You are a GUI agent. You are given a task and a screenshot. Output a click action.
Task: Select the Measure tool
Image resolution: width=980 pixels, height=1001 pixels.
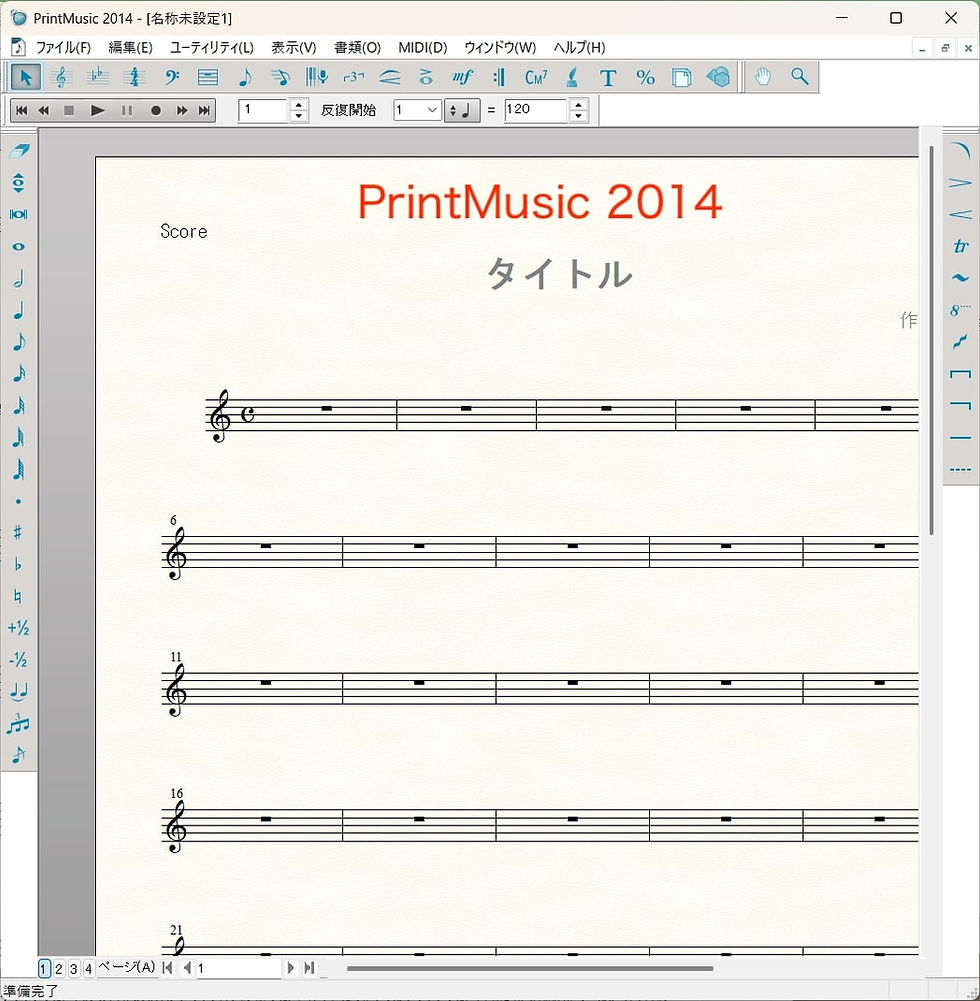[207, 77]
